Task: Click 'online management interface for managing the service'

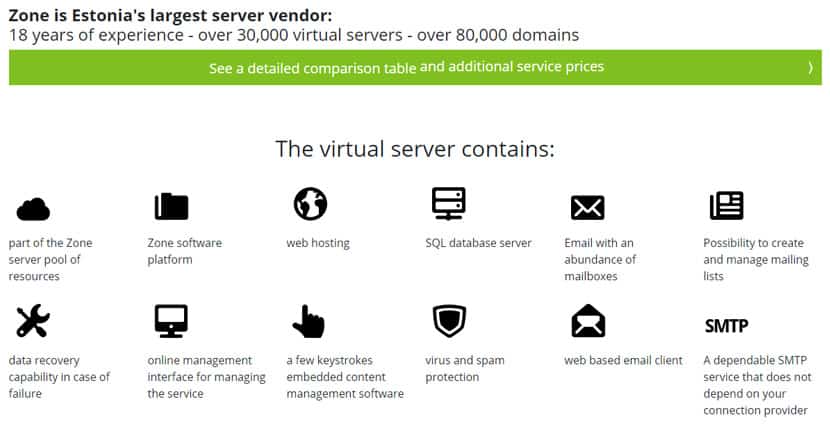Action: pyautogui.click(x=206, y=377)
